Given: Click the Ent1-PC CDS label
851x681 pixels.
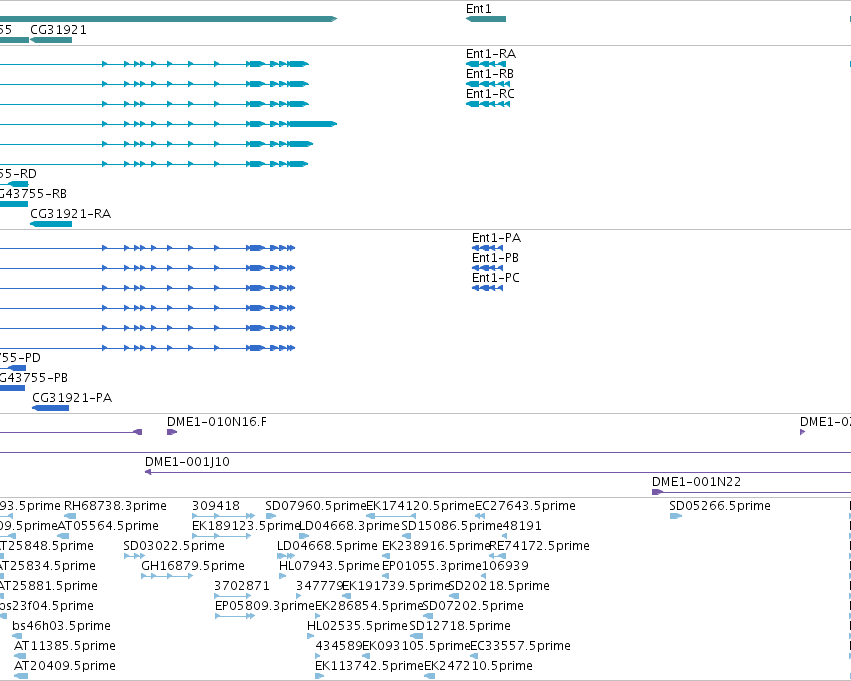Looking at the screenshot, I should tap(496, 278).
